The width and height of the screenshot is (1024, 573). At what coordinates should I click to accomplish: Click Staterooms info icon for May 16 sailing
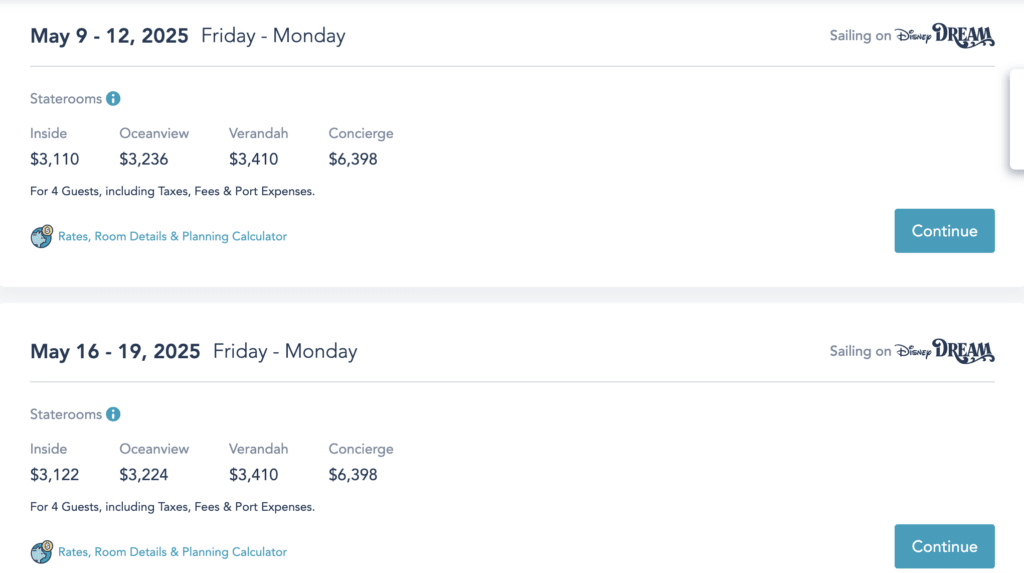113,414
